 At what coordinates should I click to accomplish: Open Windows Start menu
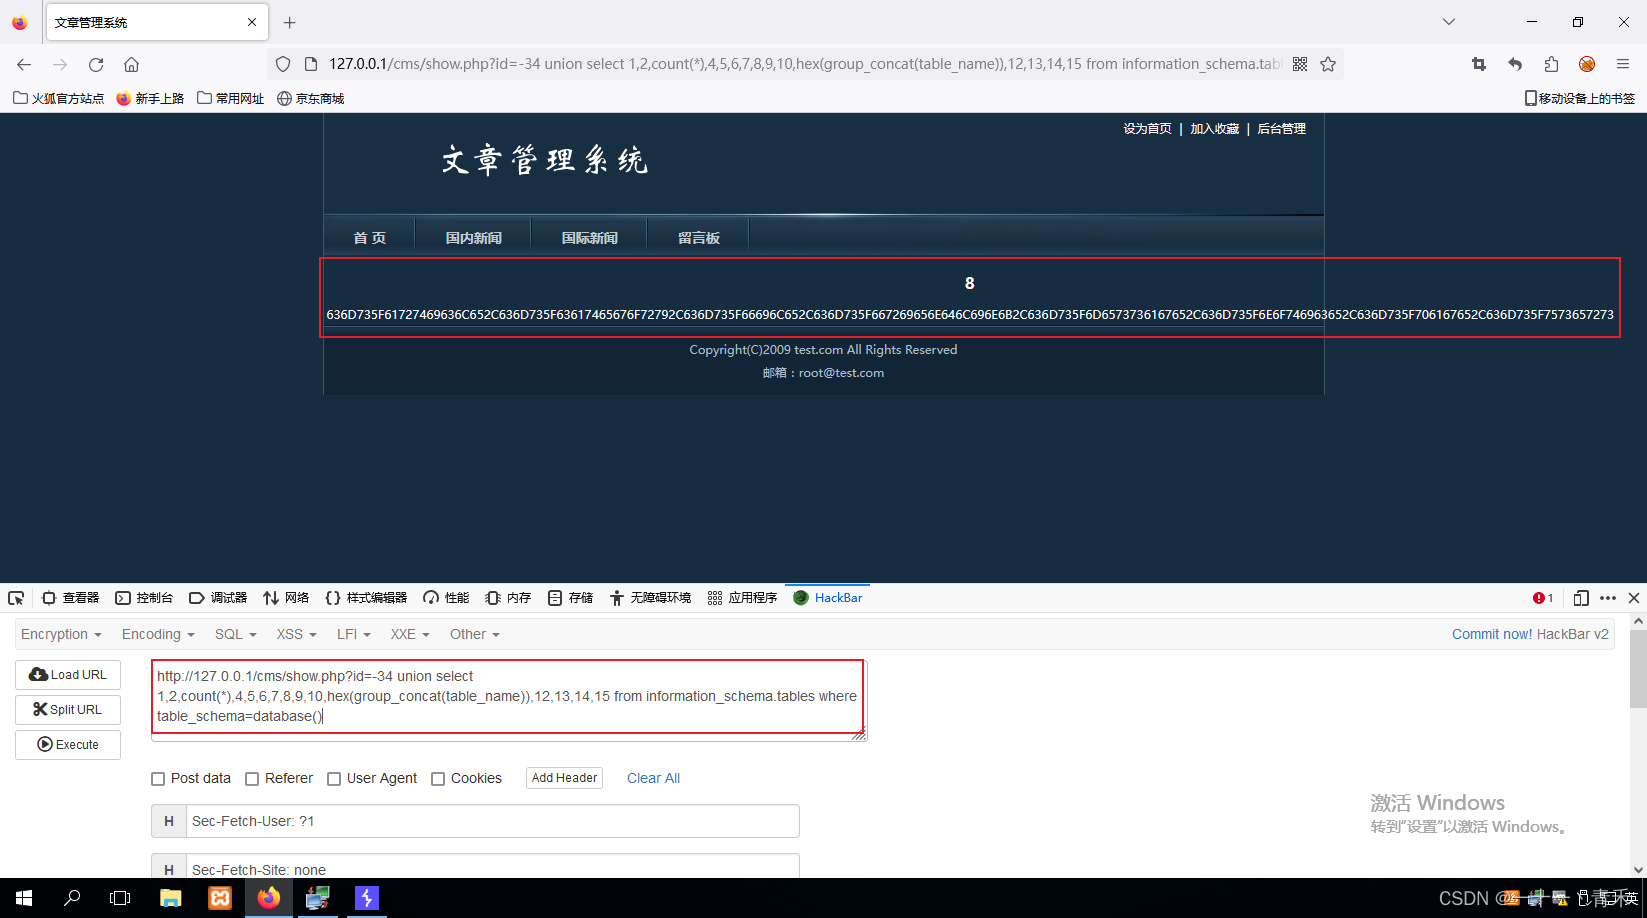point(24,898)
